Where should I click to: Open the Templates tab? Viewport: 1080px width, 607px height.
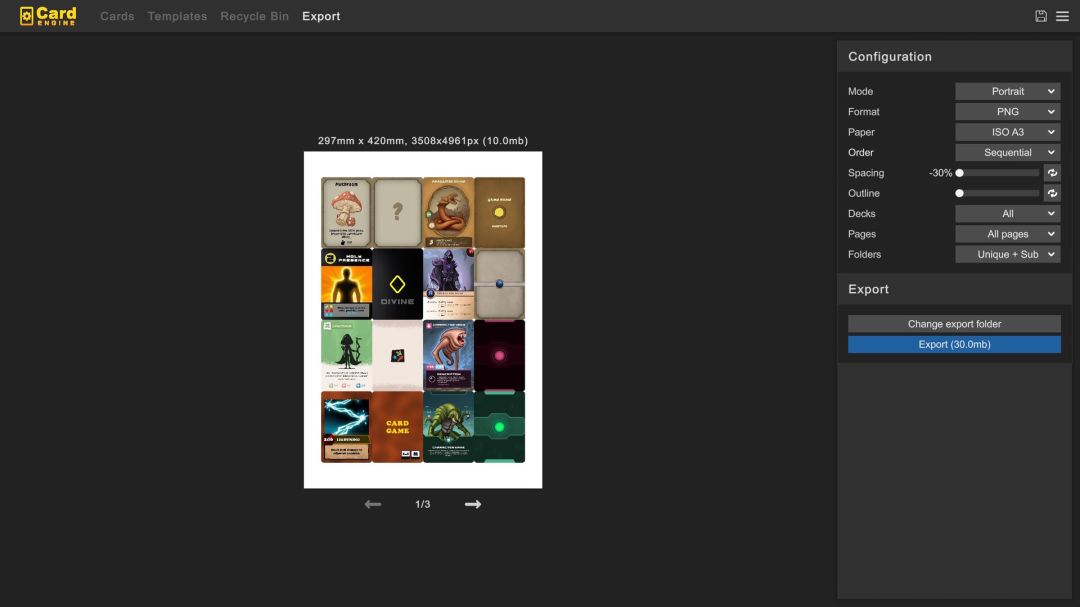[x=177, y=16]
